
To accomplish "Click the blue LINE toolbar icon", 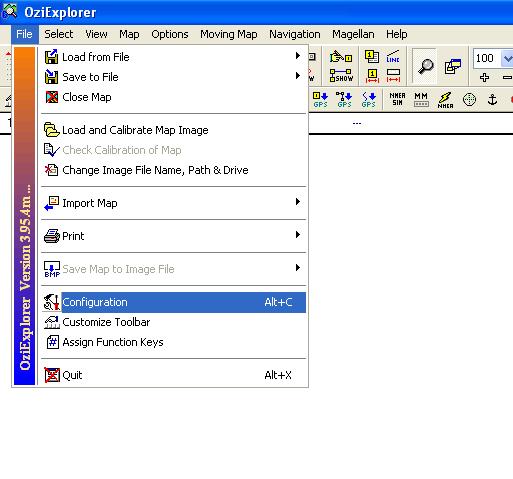I will [393, 57].
